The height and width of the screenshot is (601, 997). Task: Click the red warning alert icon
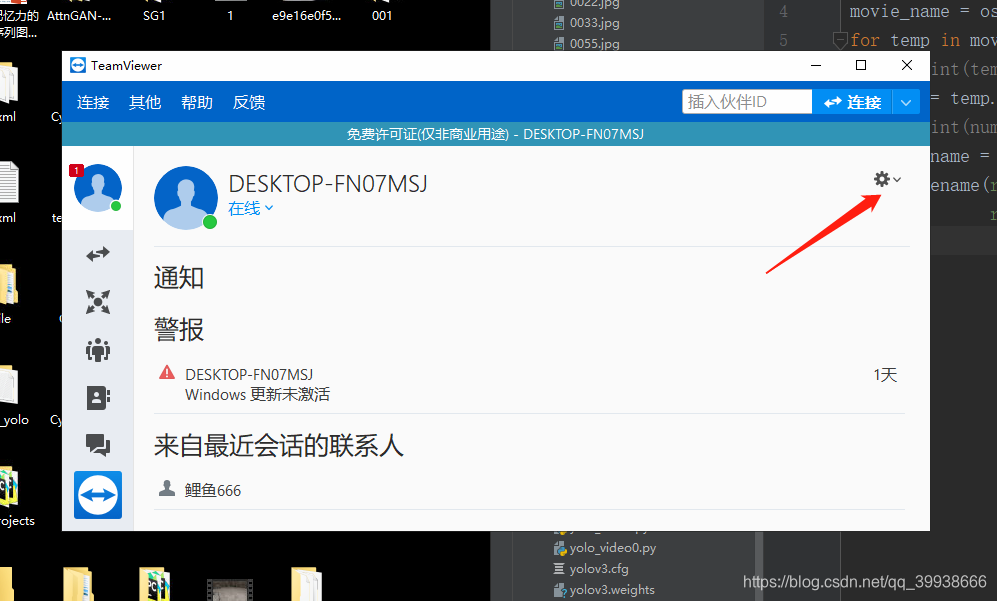[167, 372]
